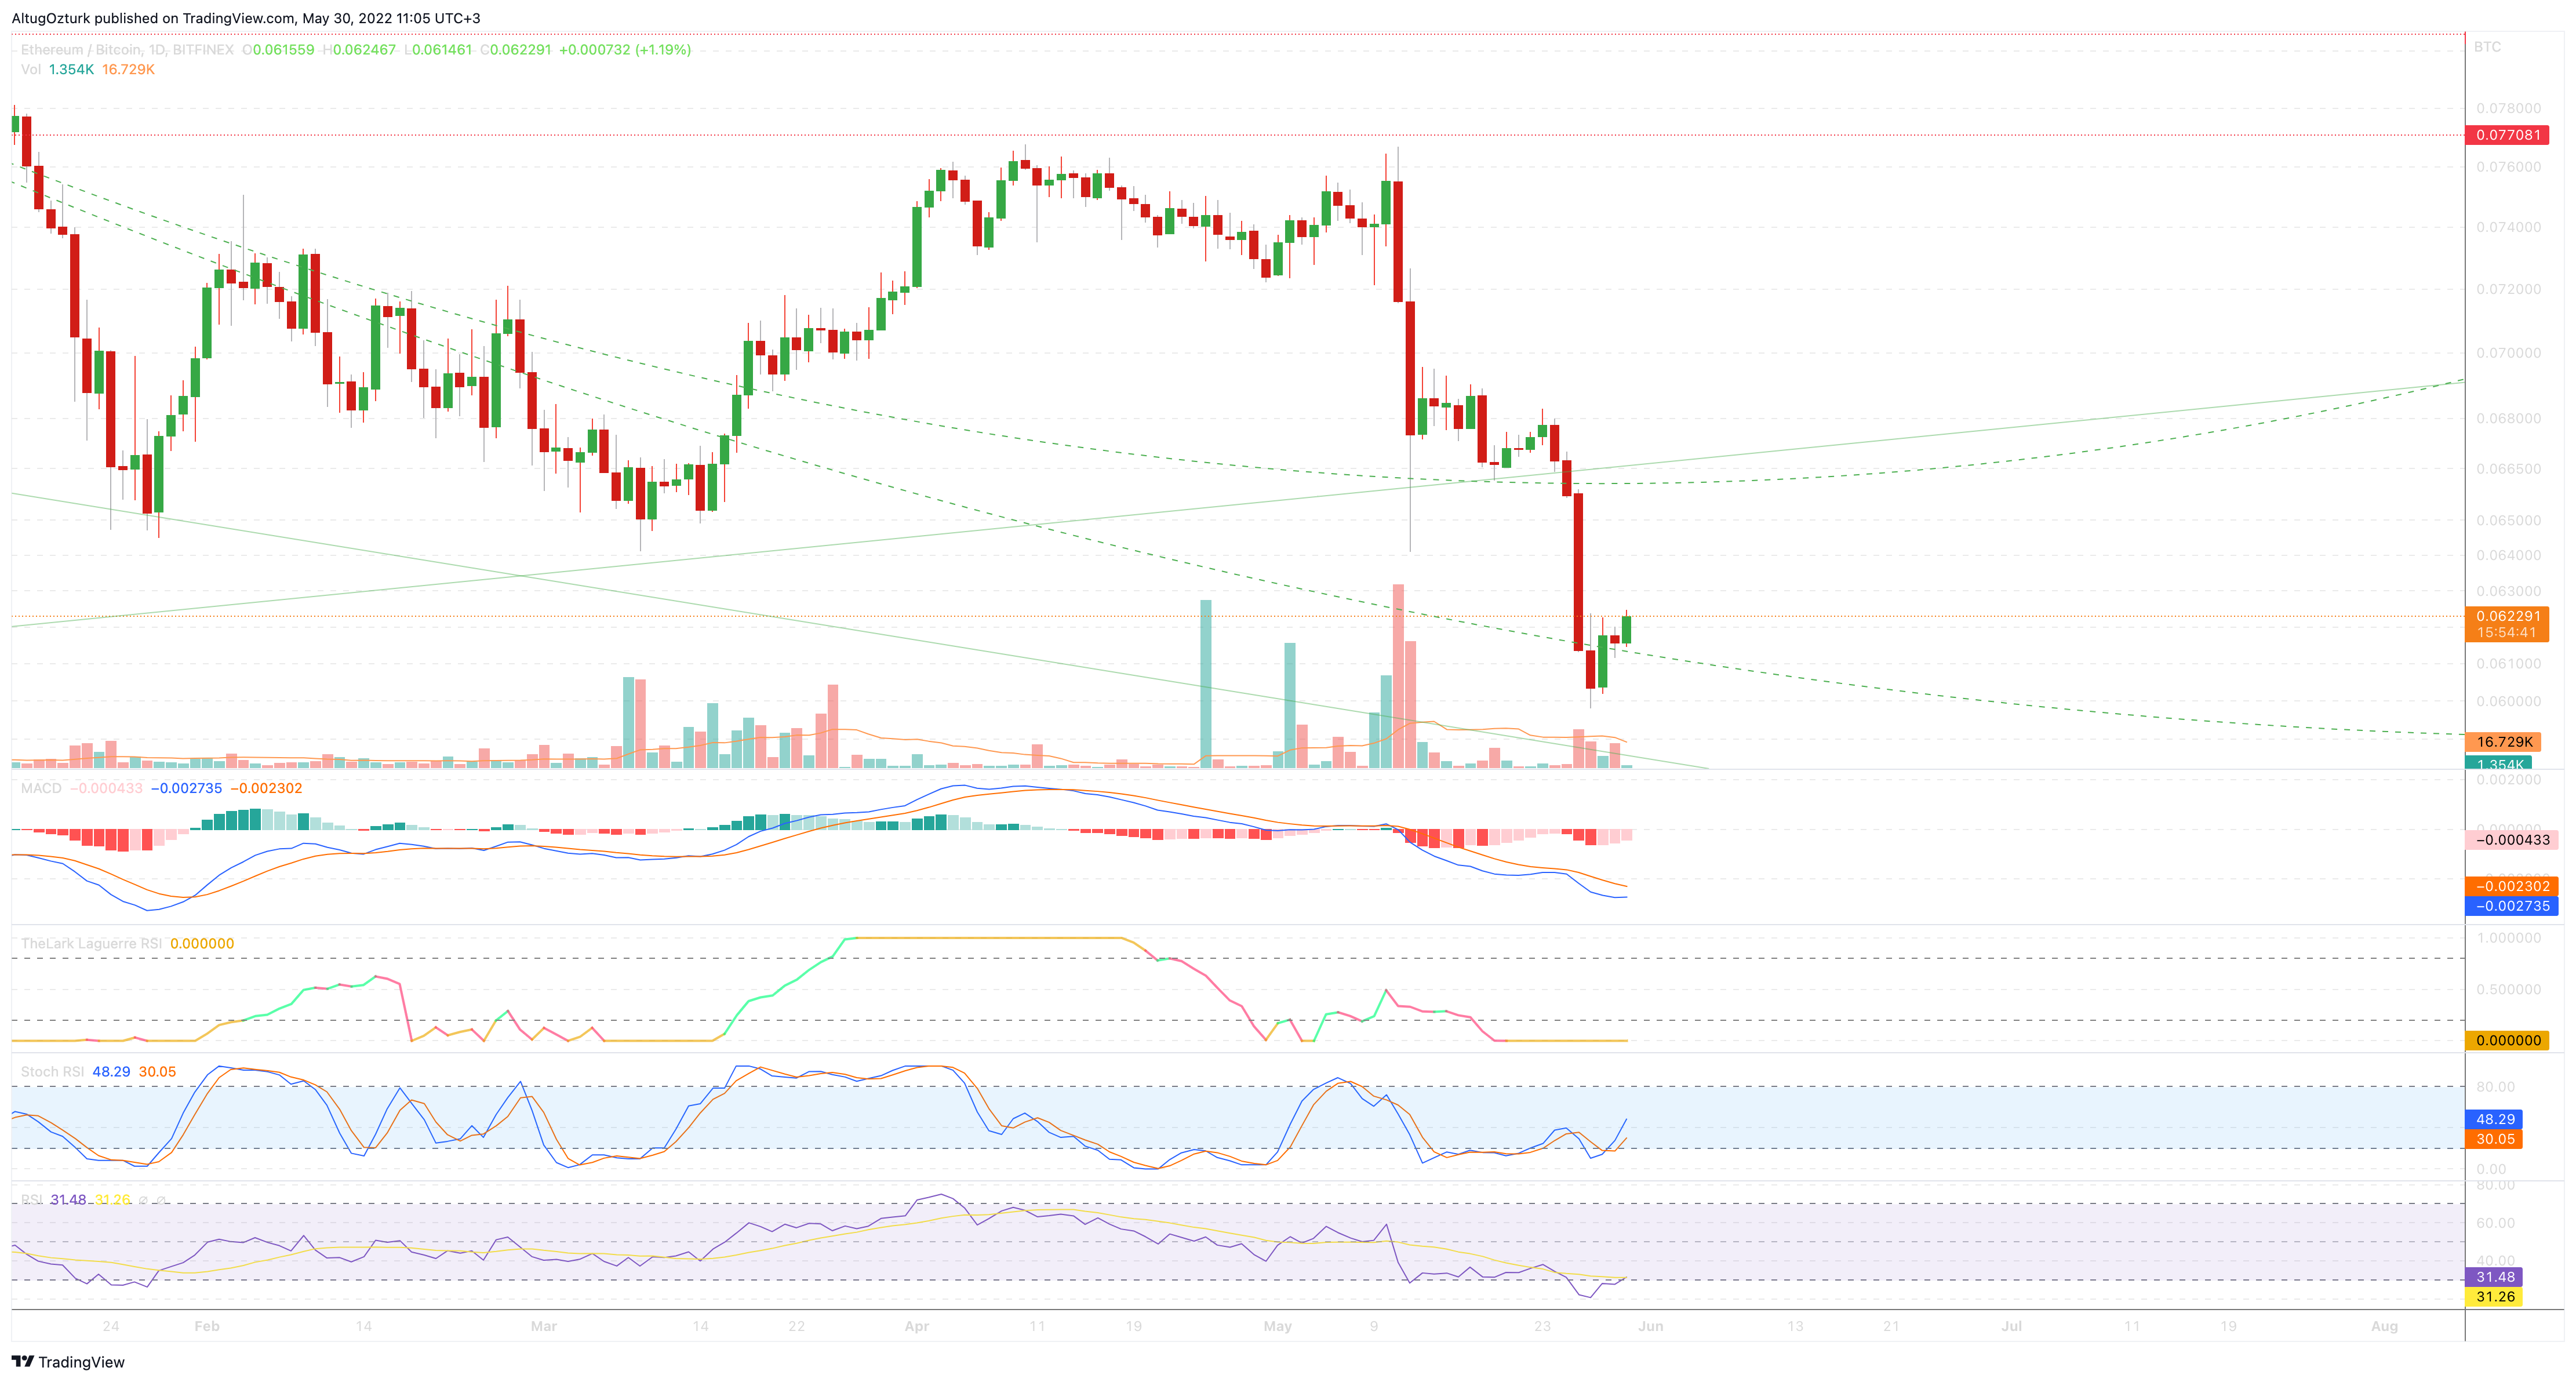2576x1382 pixels.
Task: Click the 60.00 RSI axis tick
Action: pos(2495,1223)
